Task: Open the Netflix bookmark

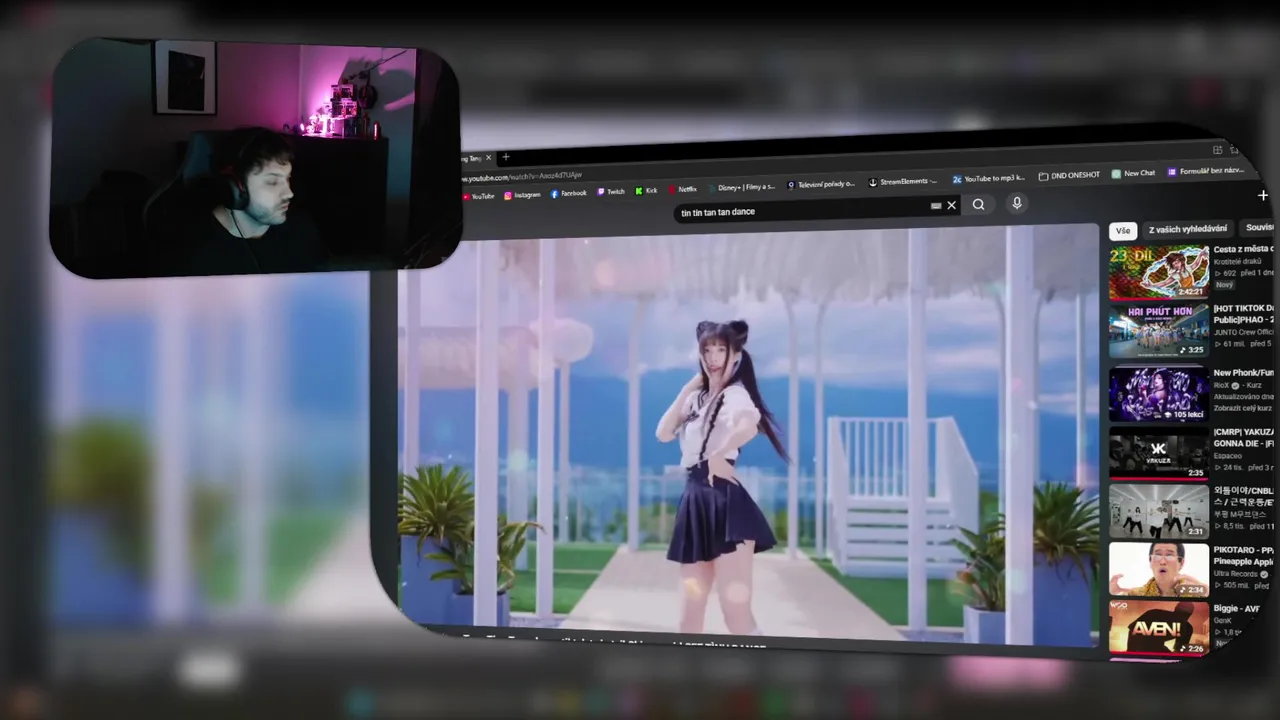Action: pos(681,189)
